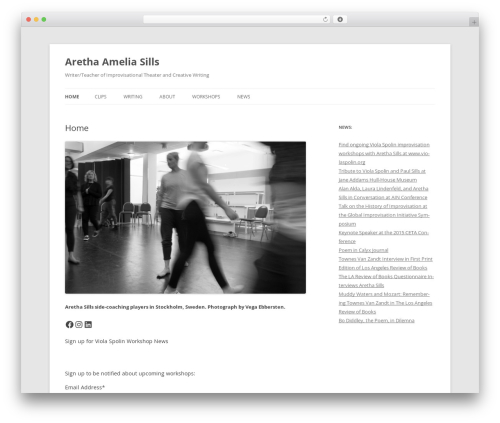Click Sign up for Viola Spolin Workshop News text
Screen dimensions: 500x423
point(116,341)
